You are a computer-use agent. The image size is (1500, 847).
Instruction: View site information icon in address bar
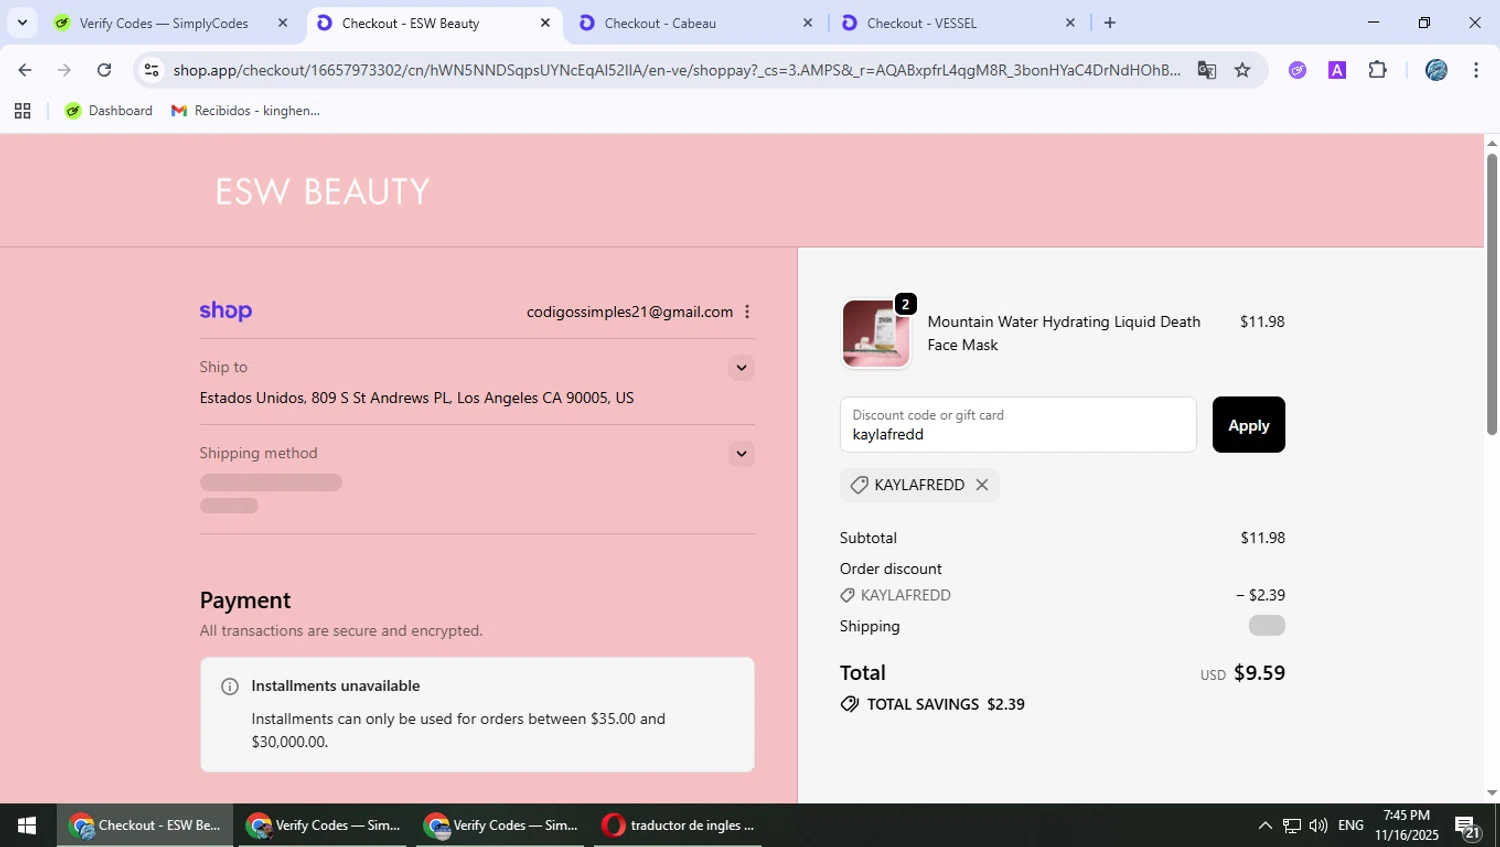tap(151, 70)
